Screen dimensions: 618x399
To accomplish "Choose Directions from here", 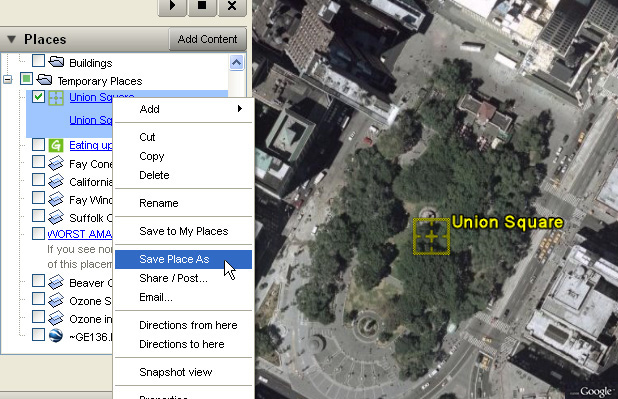I will point(184,325).
